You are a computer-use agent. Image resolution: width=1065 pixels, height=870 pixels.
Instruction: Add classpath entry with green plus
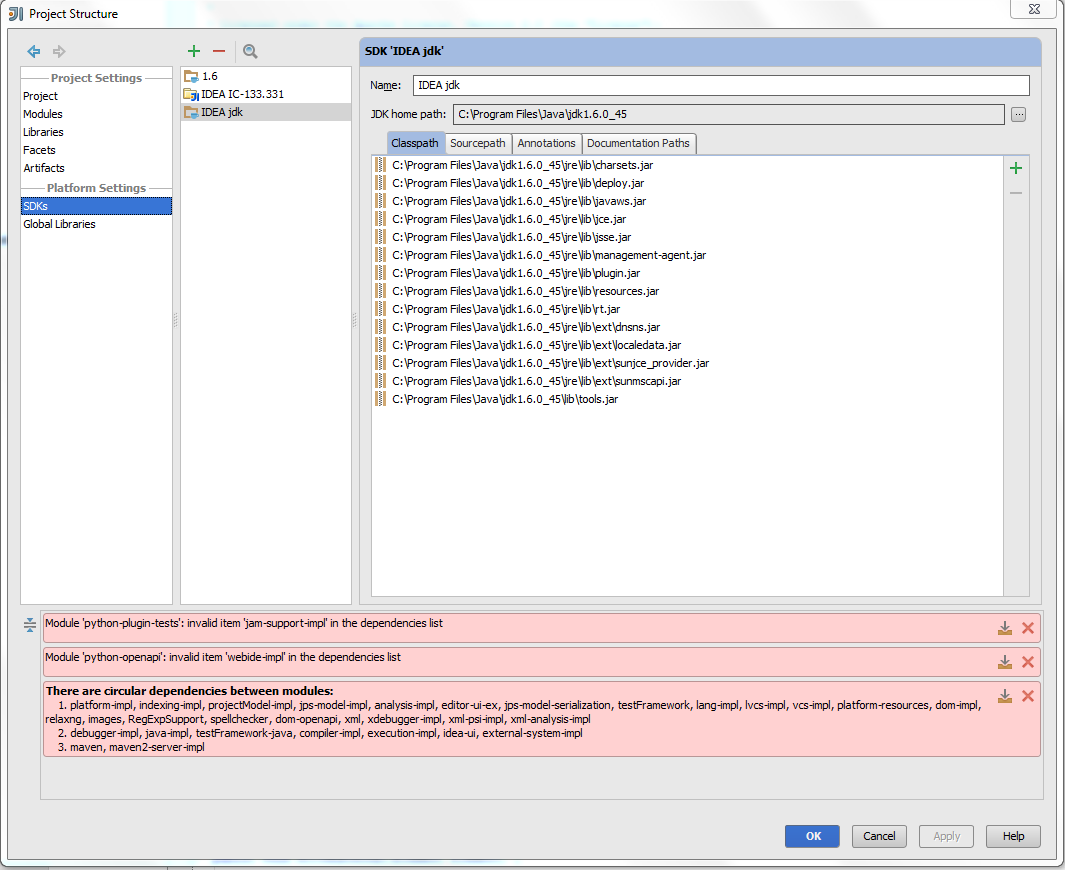pyautogui.click(x=1016, y=168)
